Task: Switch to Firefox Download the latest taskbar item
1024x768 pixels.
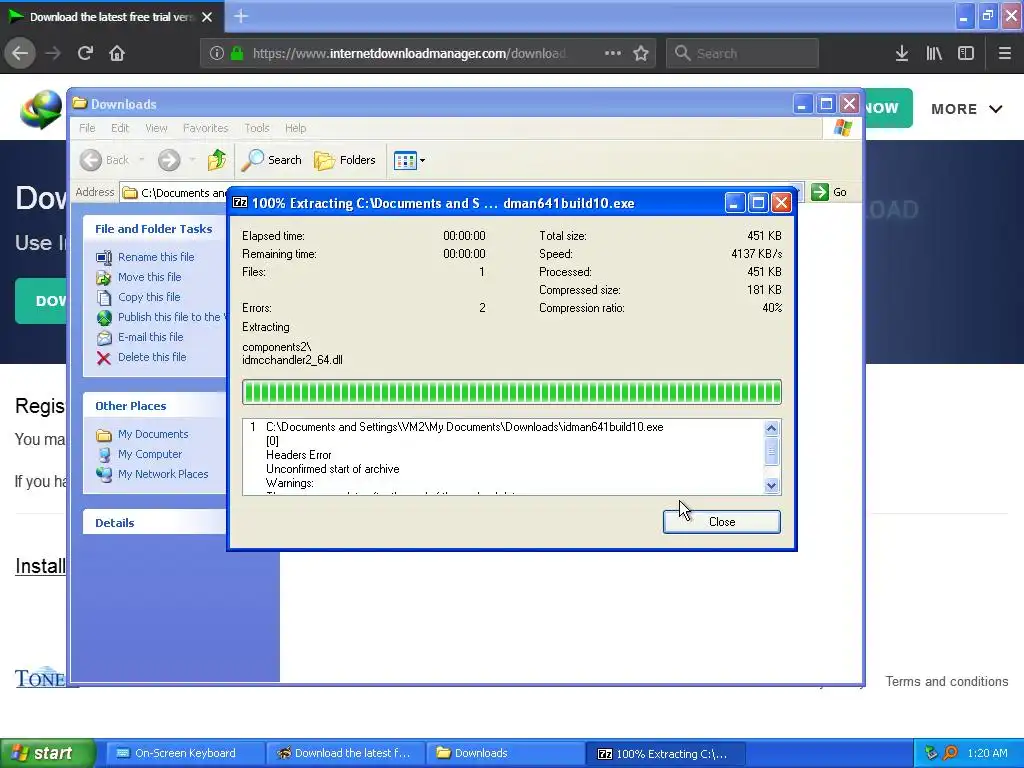Action: [x=345, y=753]
